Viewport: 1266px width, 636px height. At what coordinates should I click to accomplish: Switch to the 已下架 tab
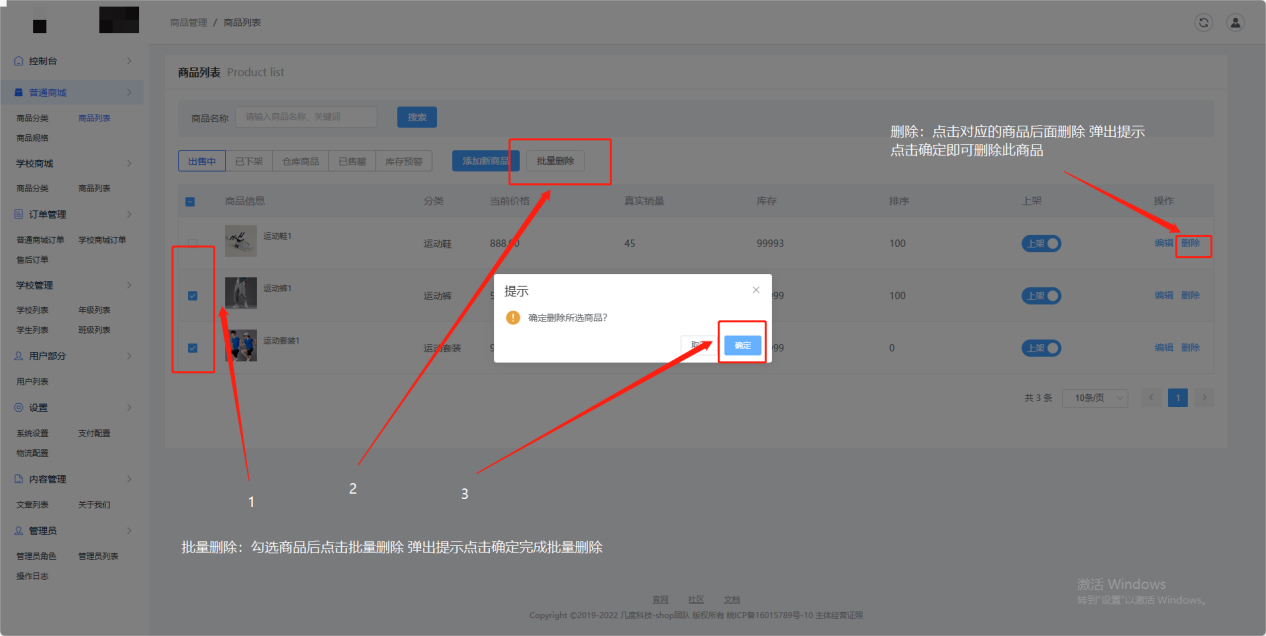[248, 161]
